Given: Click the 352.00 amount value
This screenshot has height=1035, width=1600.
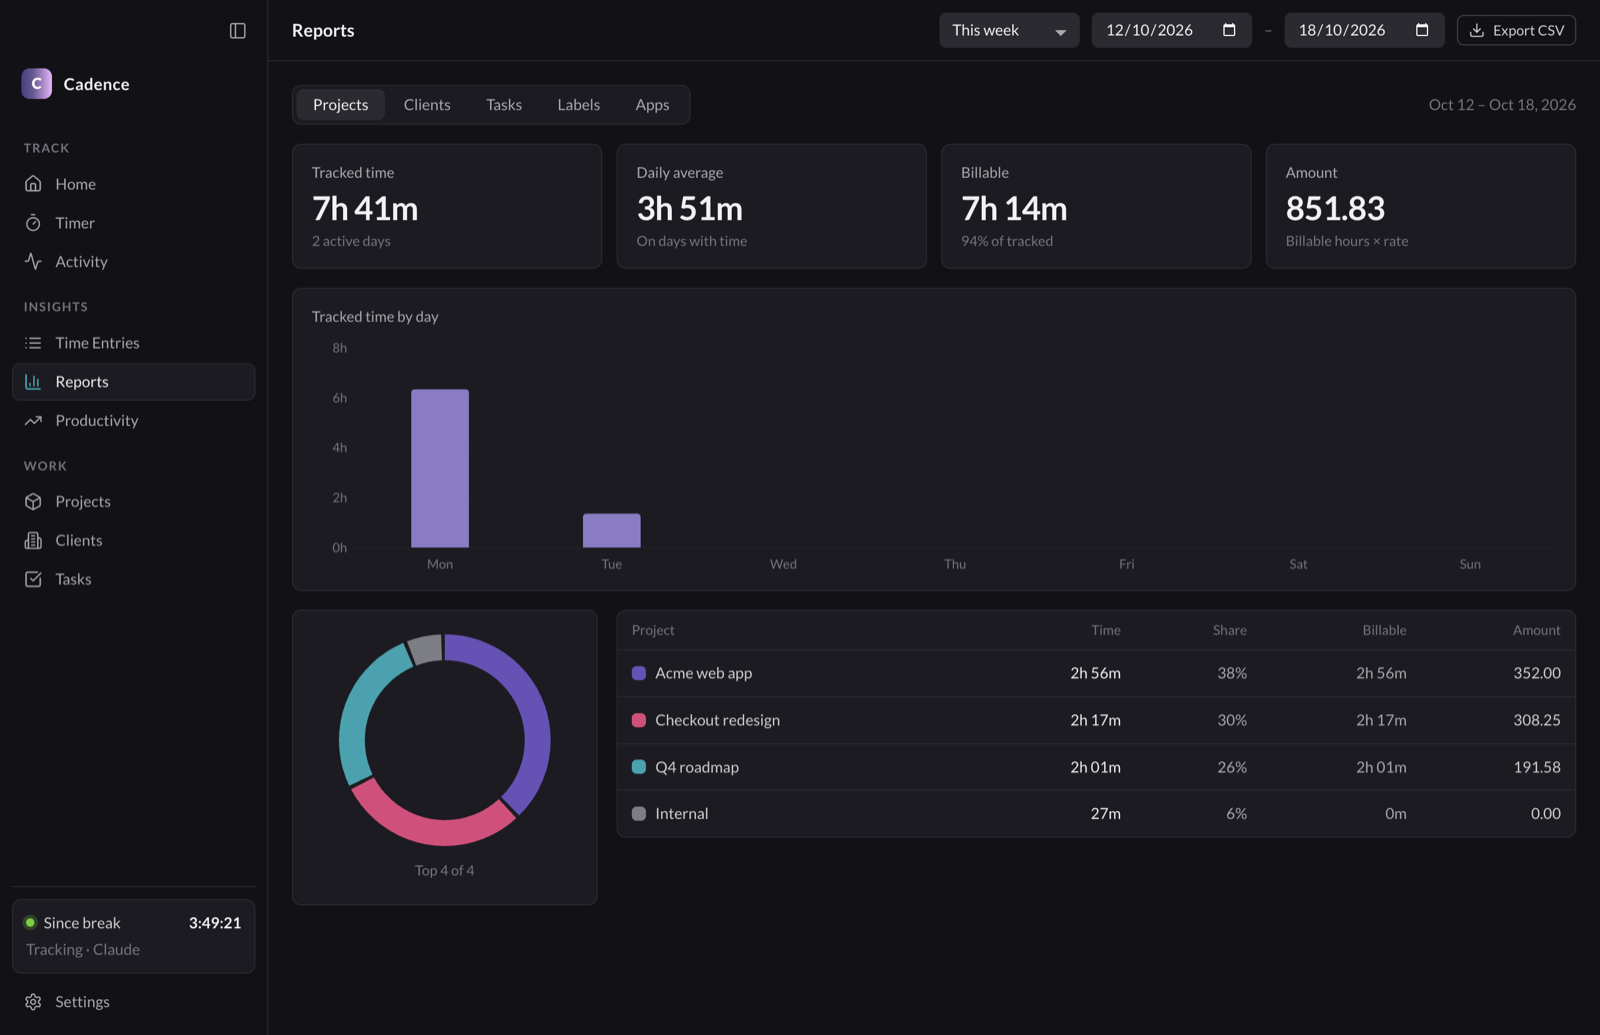Looking at the screenshot, I should coord(1537,673).
